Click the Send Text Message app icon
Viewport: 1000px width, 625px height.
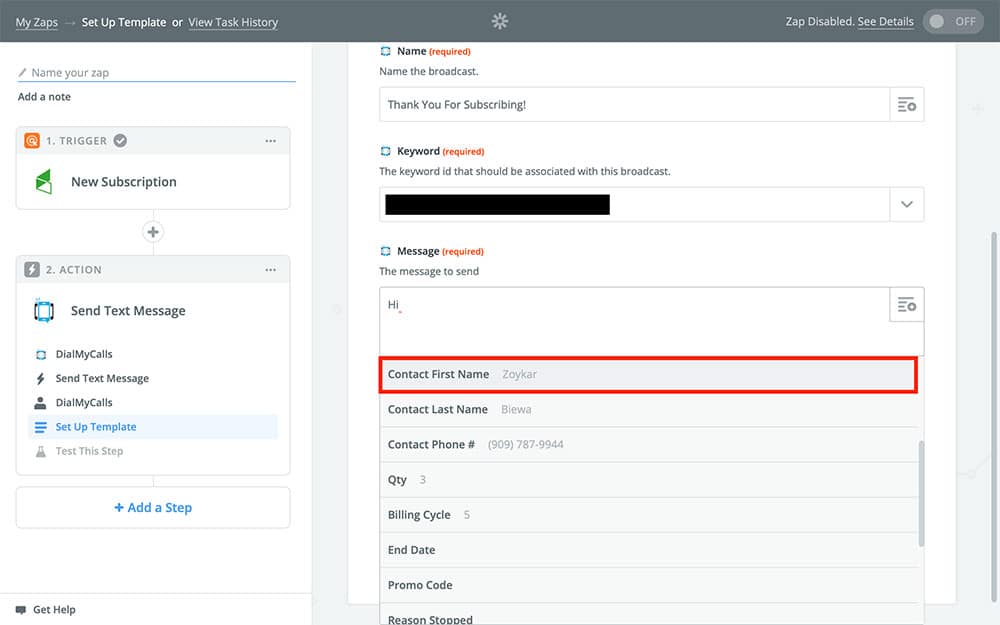pyautogui.click(x=44, y=311)
